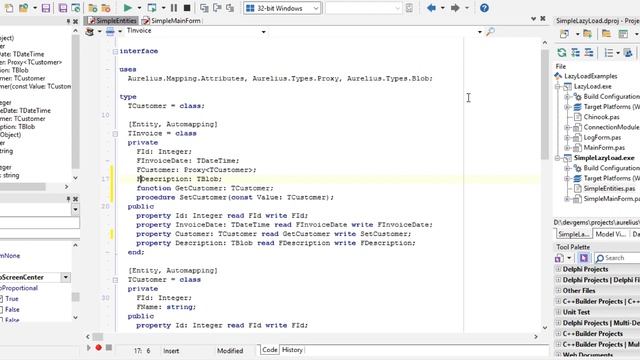Click the macro stop square button
Image resolution: width=640 pixels, height=360 pixels.
pyautogui.click(x=109, y=347)
